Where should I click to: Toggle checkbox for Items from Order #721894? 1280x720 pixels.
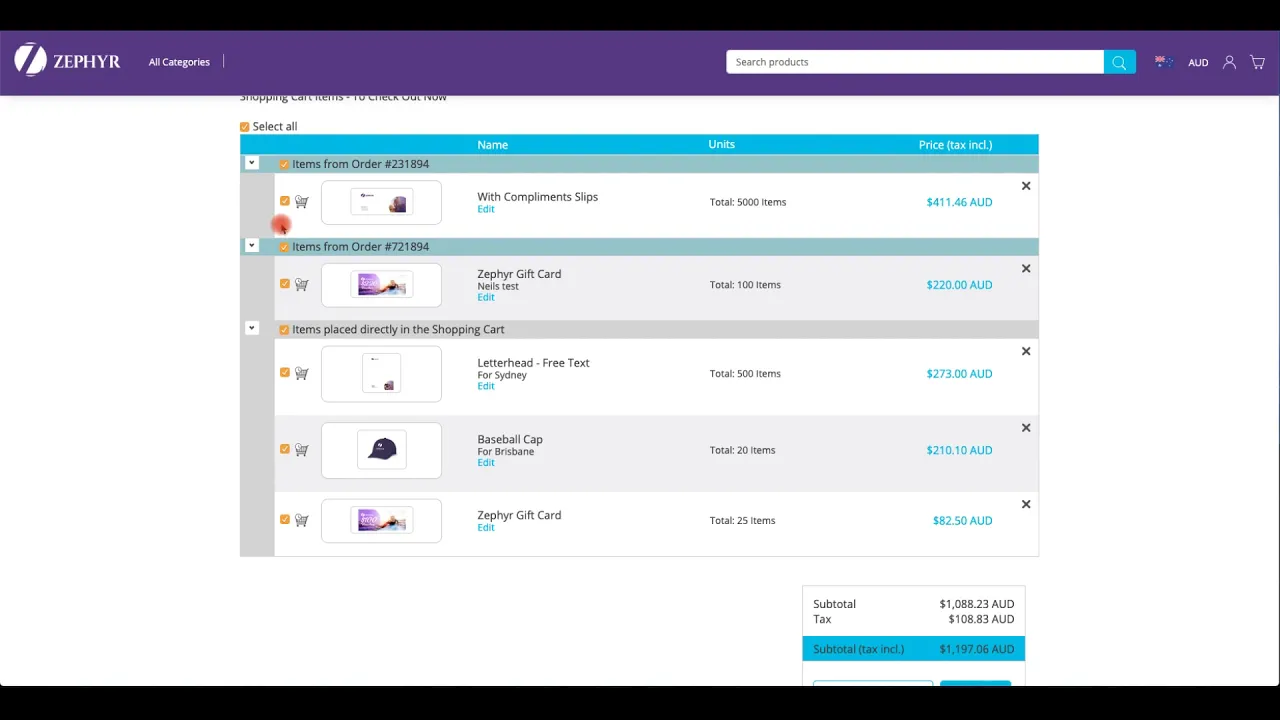click(284, 247)
